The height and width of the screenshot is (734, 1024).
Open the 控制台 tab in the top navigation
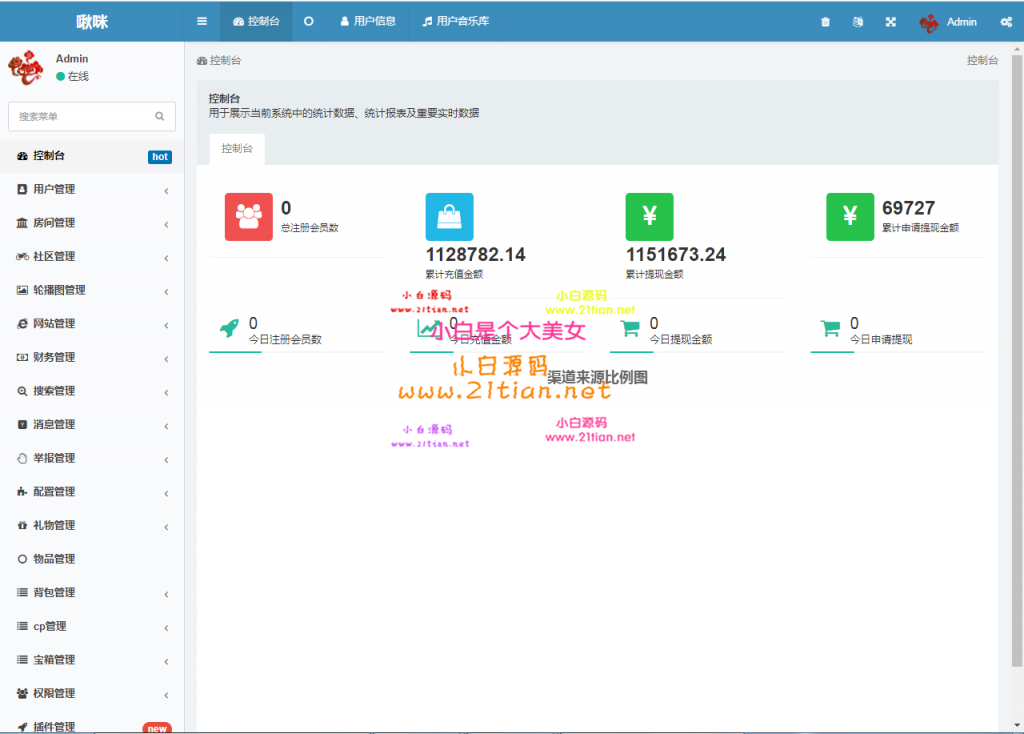(256, 22)
